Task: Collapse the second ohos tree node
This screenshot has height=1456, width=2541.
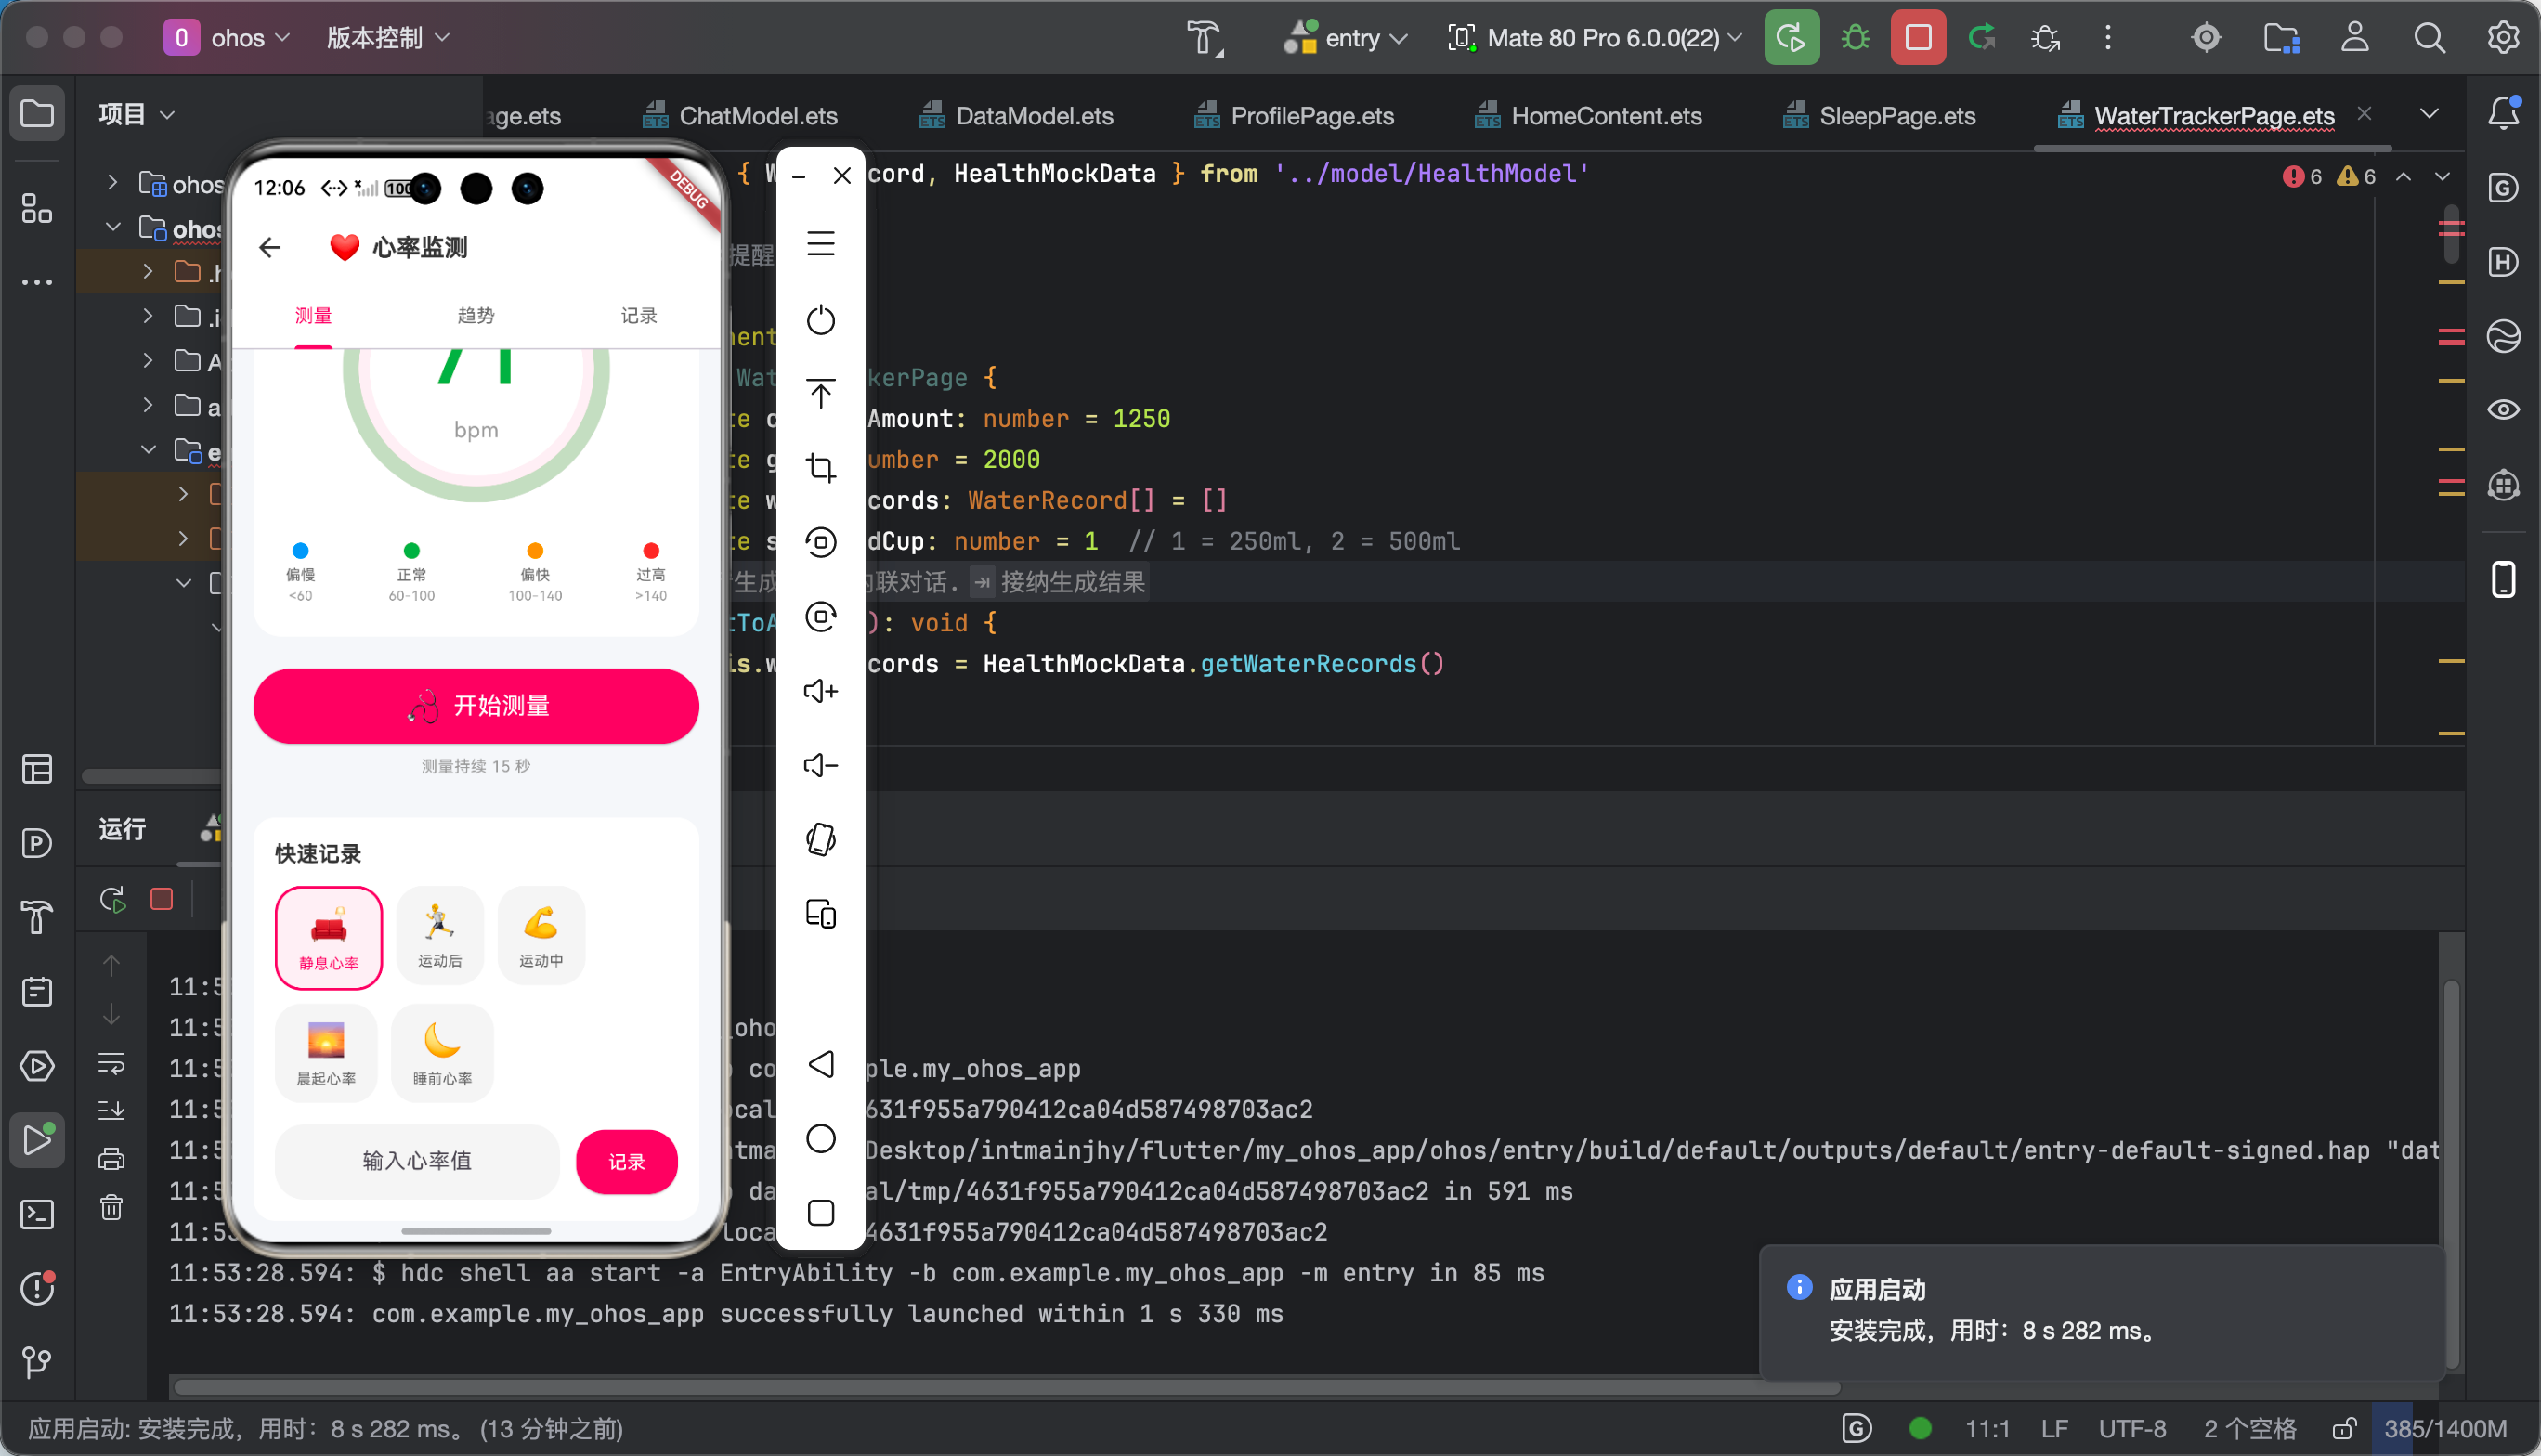Action: tap(113, 227)
